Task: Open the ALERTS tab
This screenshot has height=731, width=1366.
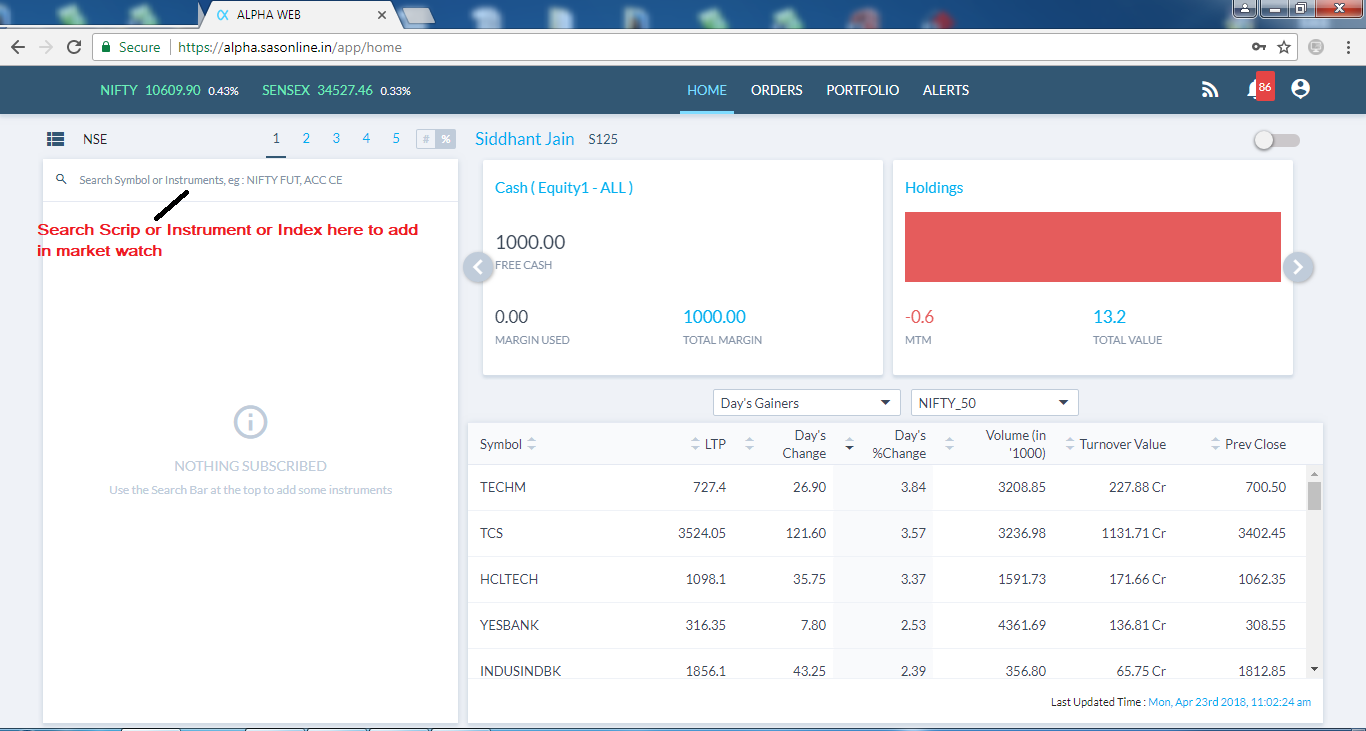Action: click(x=946, y=90)
